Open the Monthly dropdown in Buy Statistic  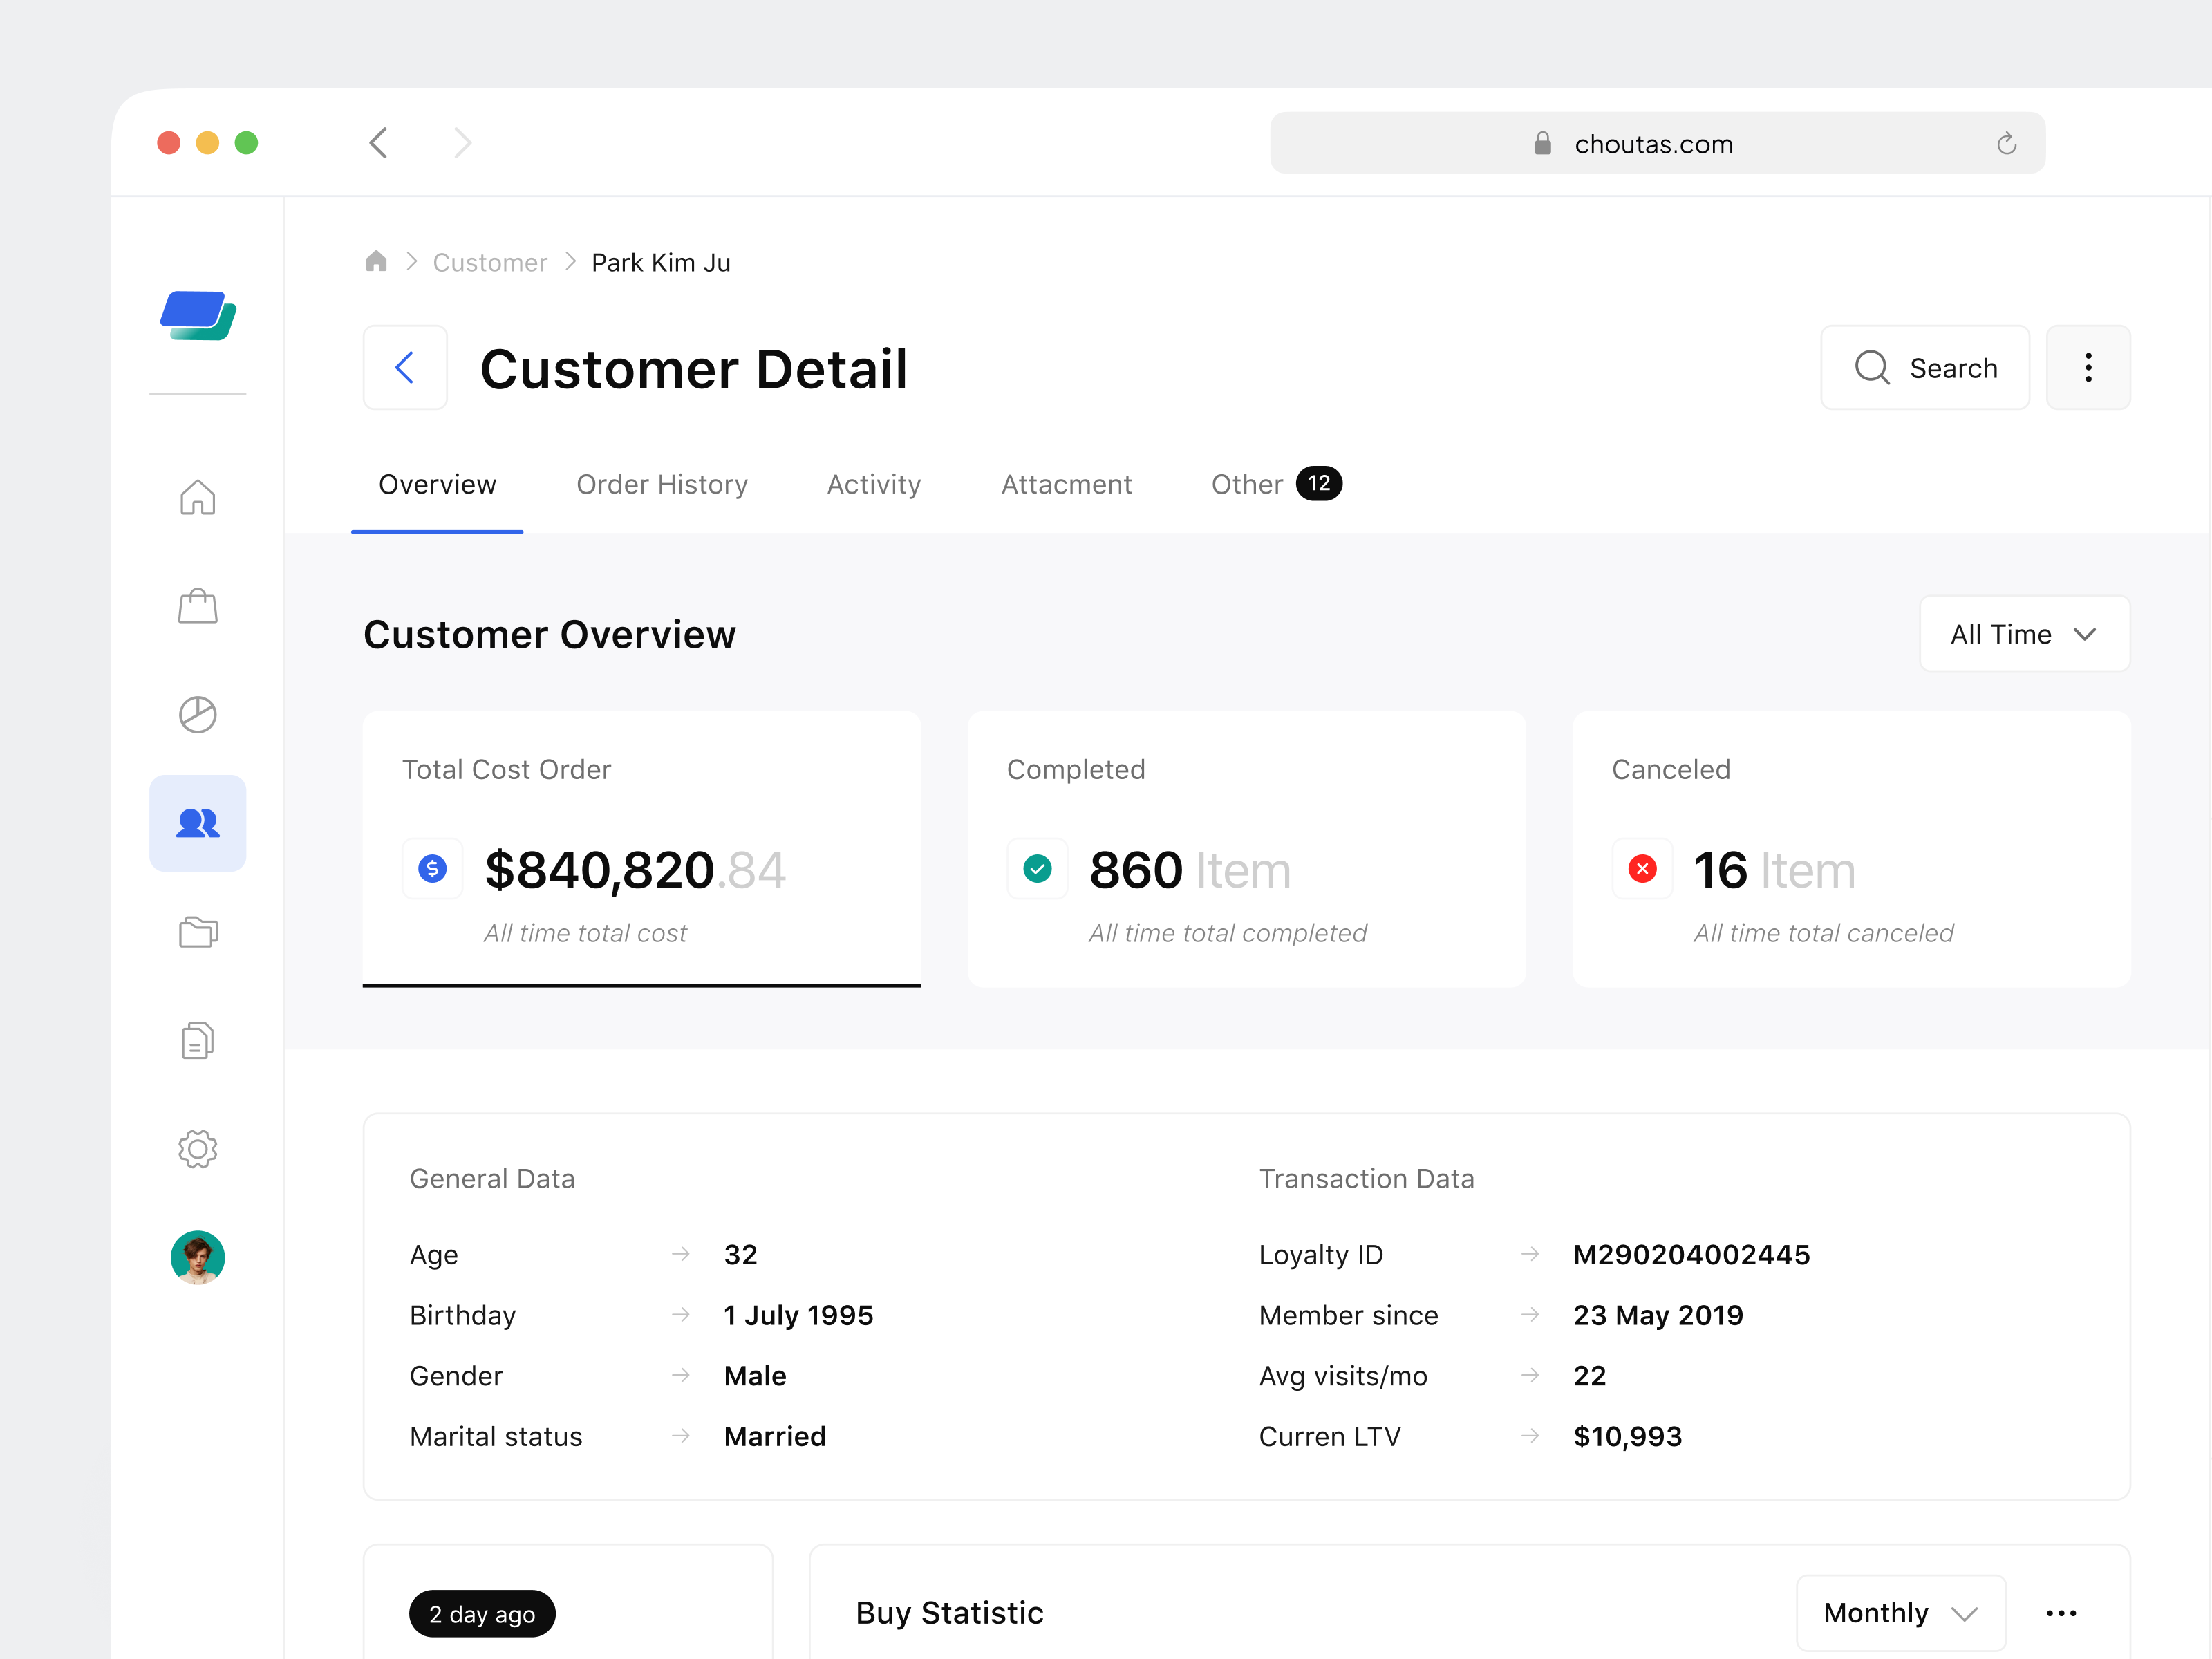click(x=1899, y=1612)
